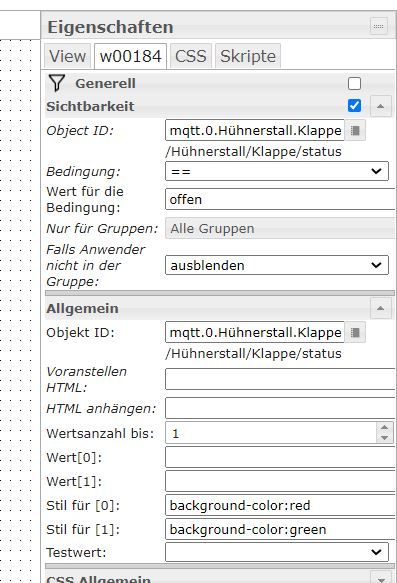The image size is (397, 583).
Task: Collapse the Sichtbarkeit section arrow
Action: pyautogui.click(x=380, y=106)
